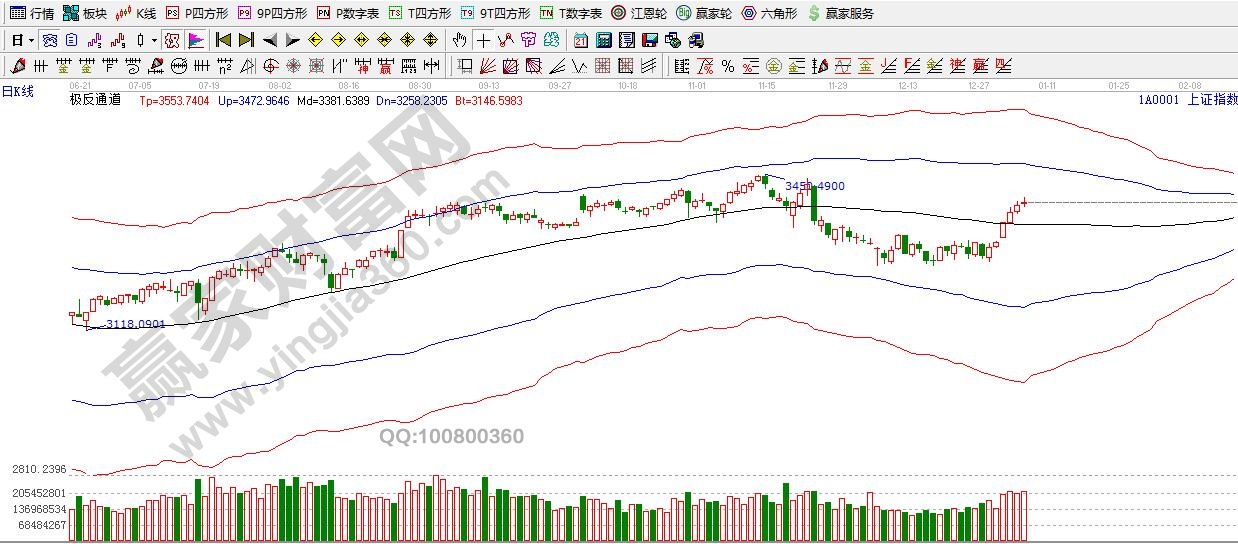Select the percent % retracement tool

tap(728, 67)
